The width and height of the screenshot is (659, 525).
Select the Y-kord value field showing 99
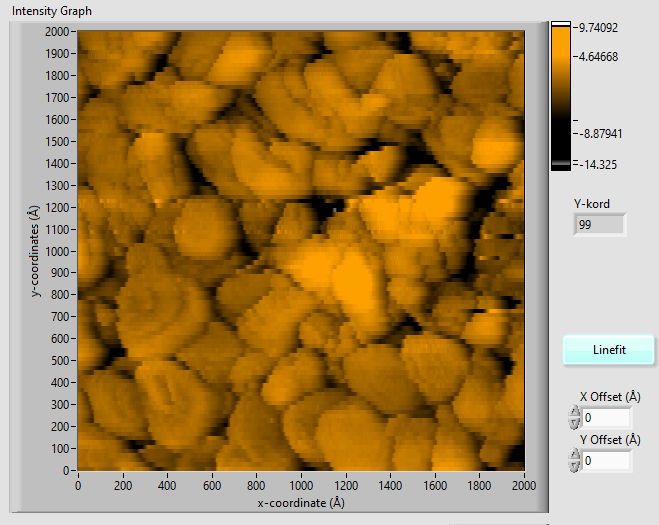pos(599,225)
